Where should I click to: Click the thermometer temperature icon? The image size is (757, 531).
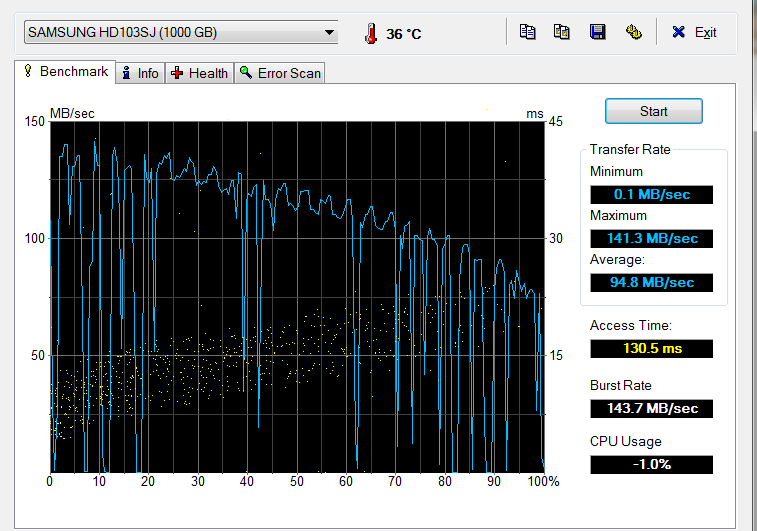click(x=371, y=33)
